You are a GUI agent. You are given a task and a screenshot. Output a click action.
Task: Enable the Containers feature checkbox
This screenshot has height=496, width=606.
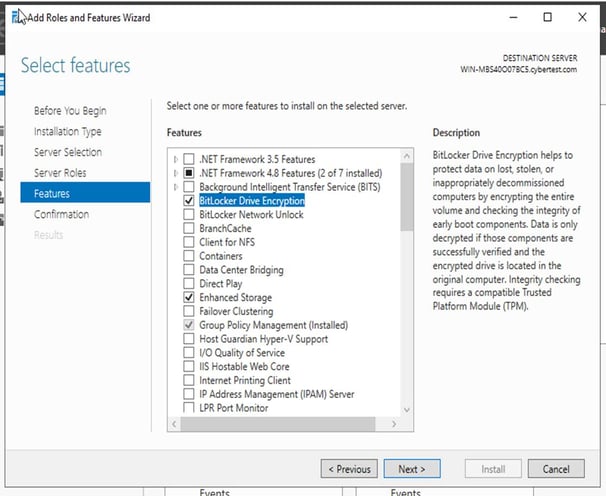[189, 256]
